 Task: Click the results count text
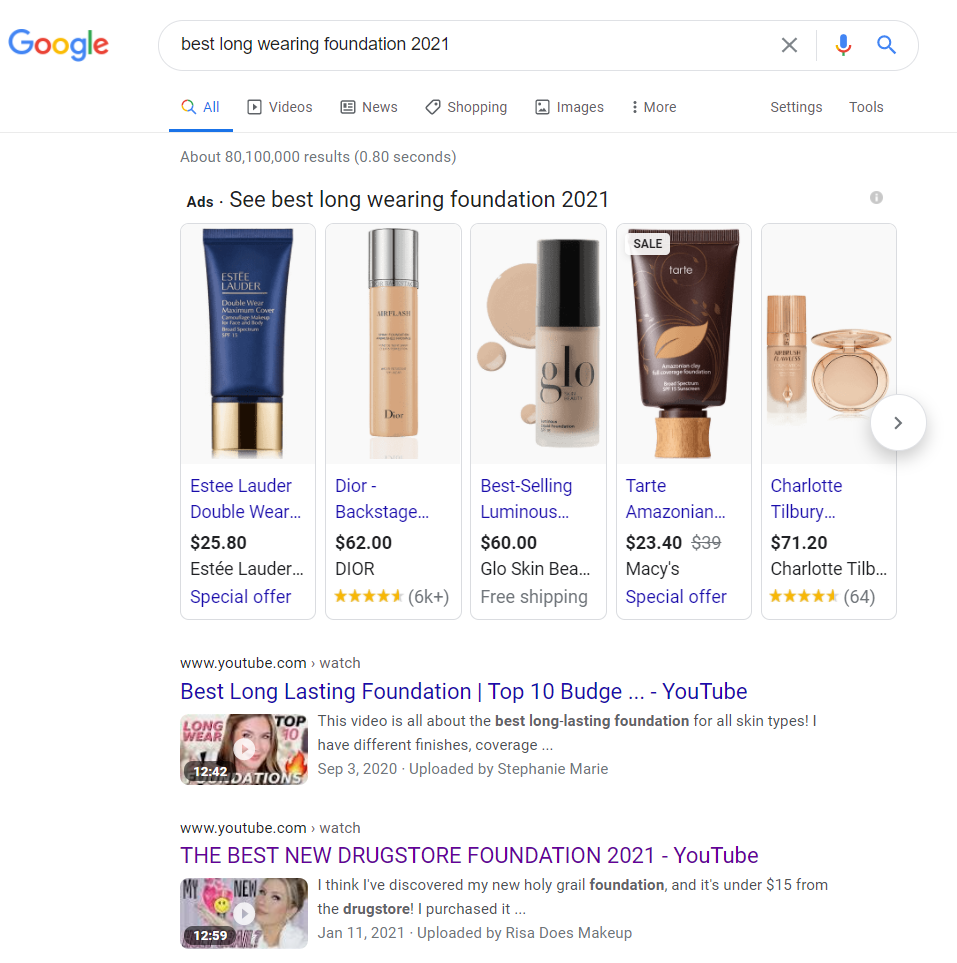pos(318,157)
